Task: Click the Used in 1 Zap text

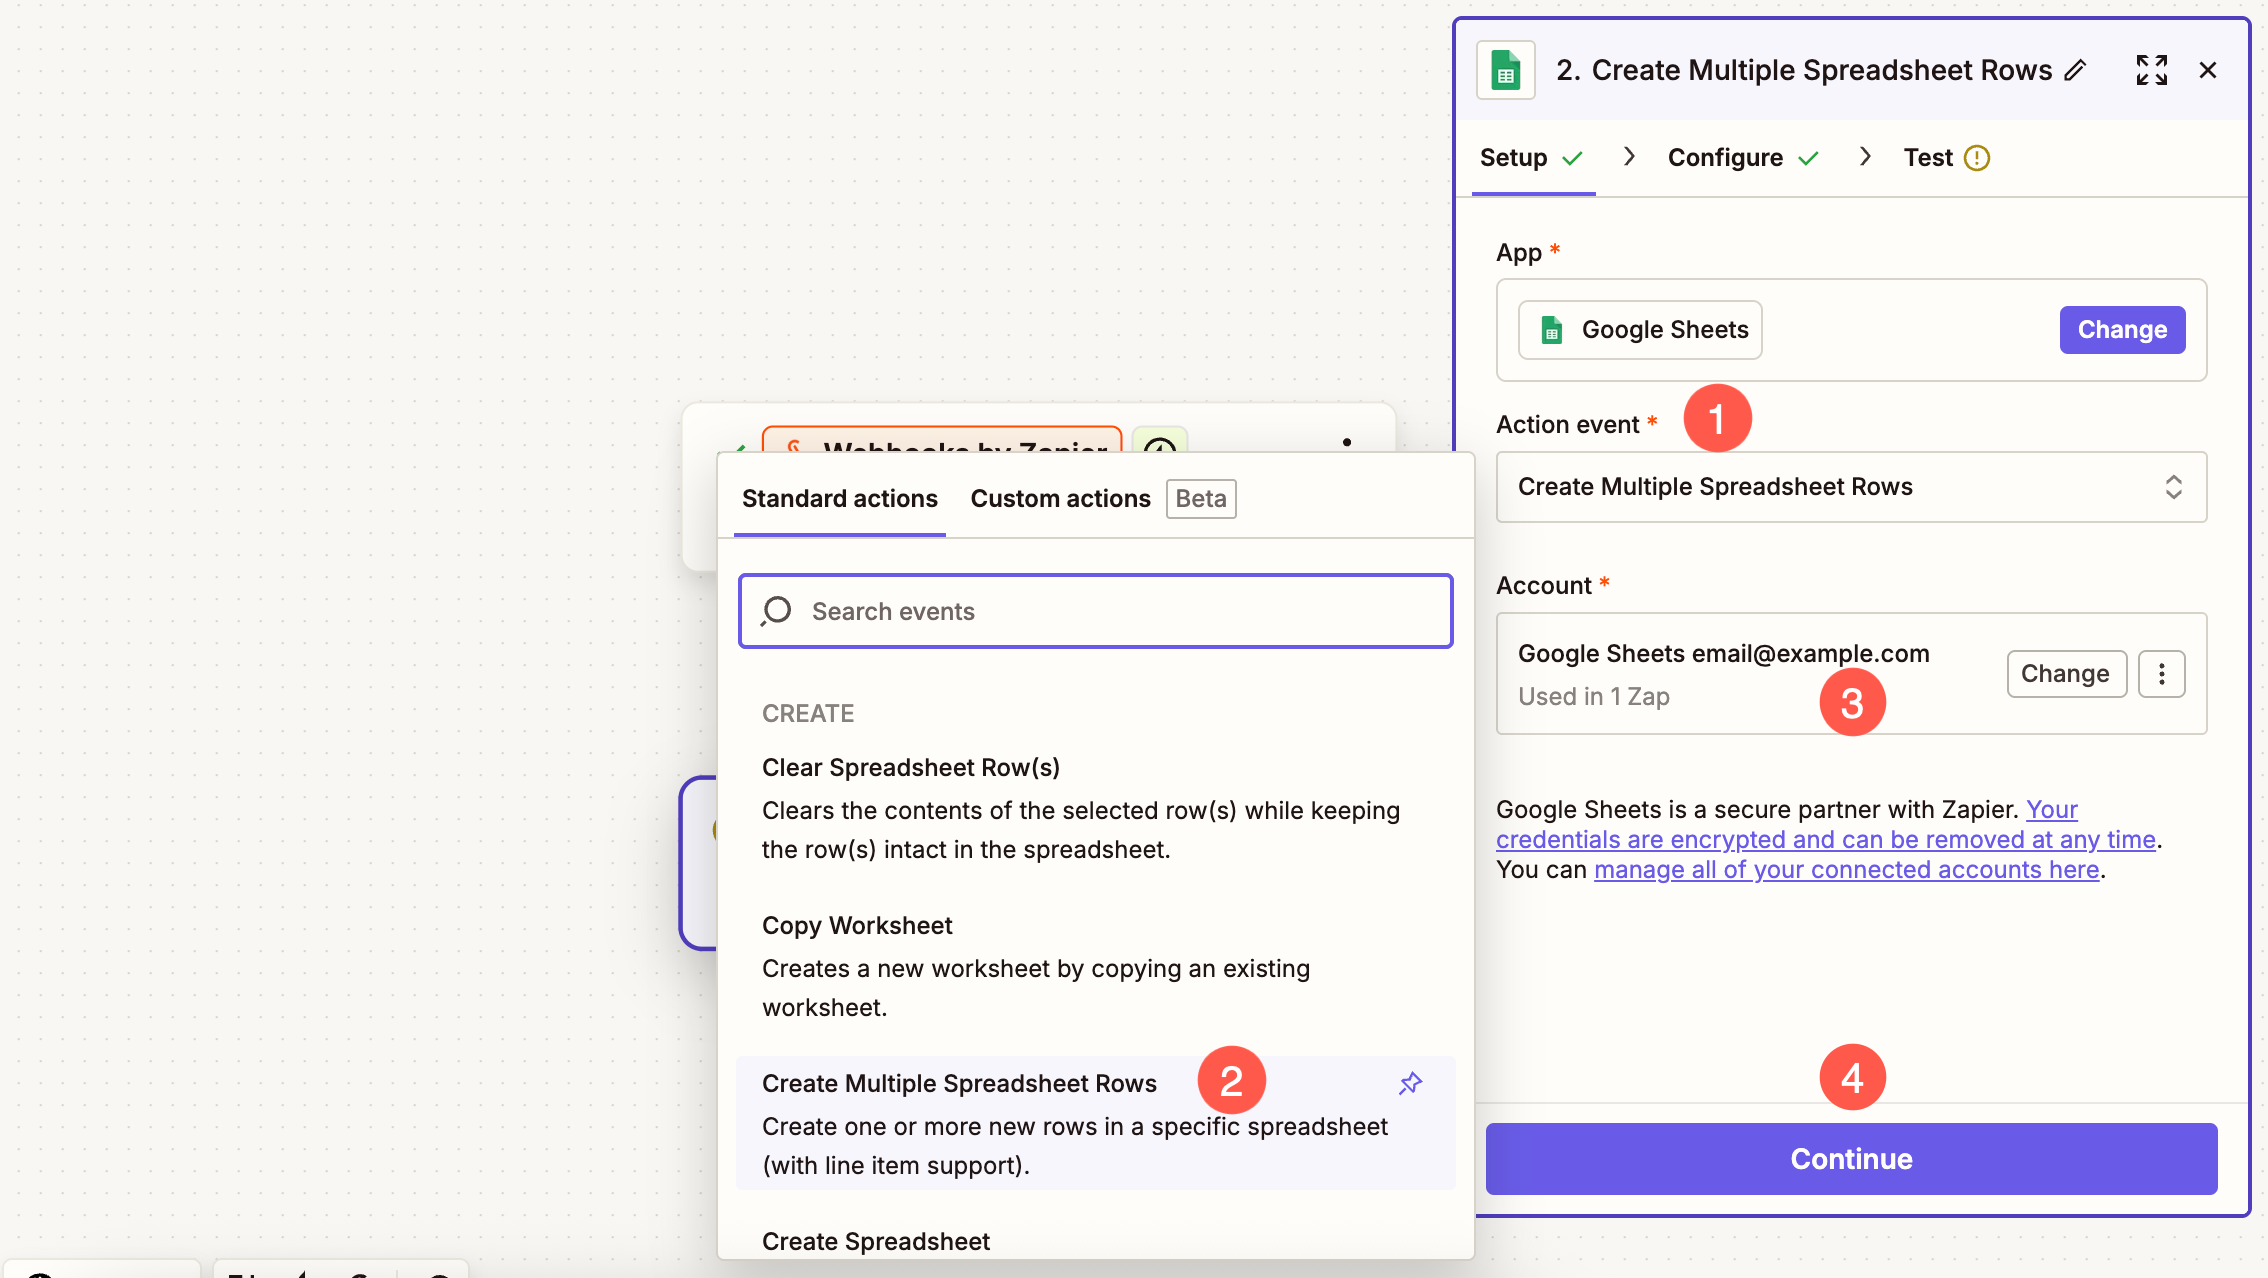Action: point(1594,697)
